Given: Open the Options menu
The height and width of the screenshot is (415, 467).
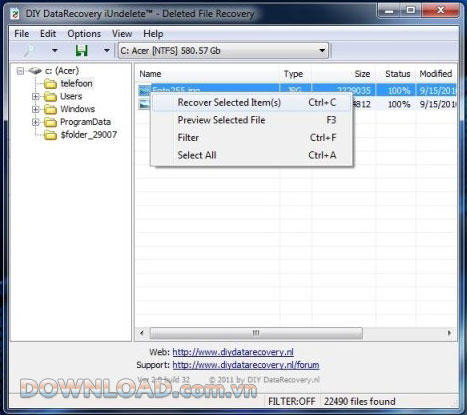Looking at the screenshot, I should click(x=84, y=34).
